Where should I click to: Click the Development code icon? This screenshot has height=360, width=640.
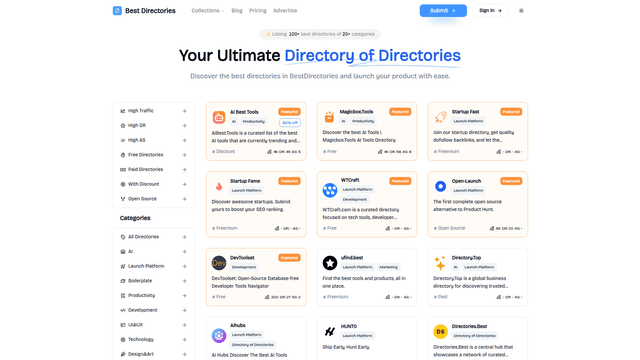[122, 310]
